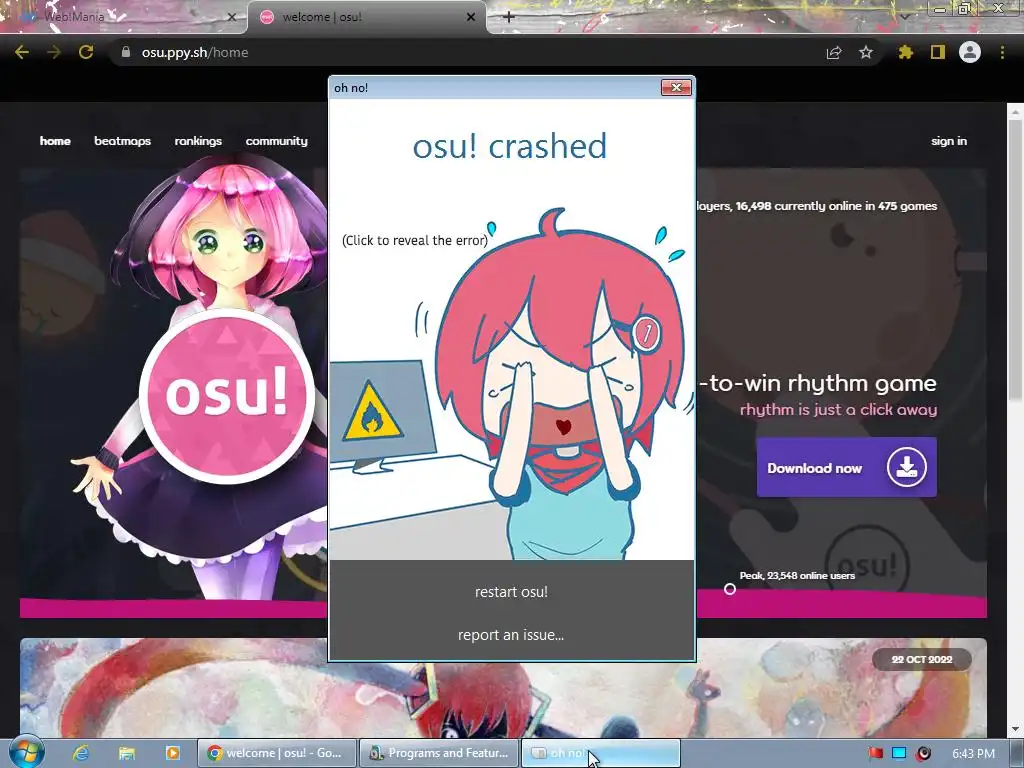Click the network monitor tray icon

pos(899,753)
